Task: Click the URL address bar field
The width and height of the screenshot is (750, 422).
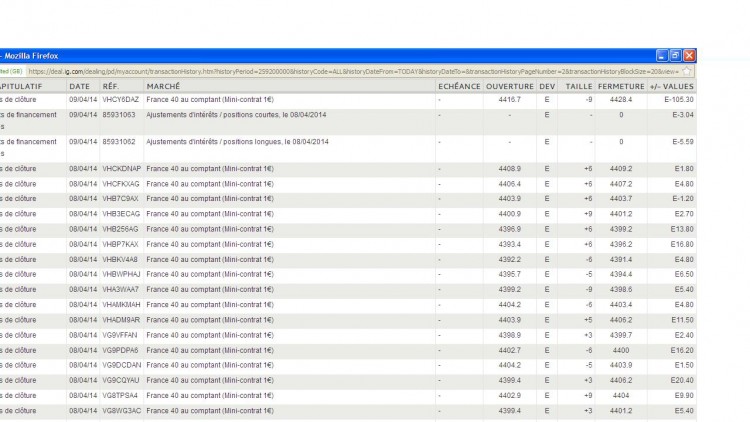Action: [x=353, y=71]
